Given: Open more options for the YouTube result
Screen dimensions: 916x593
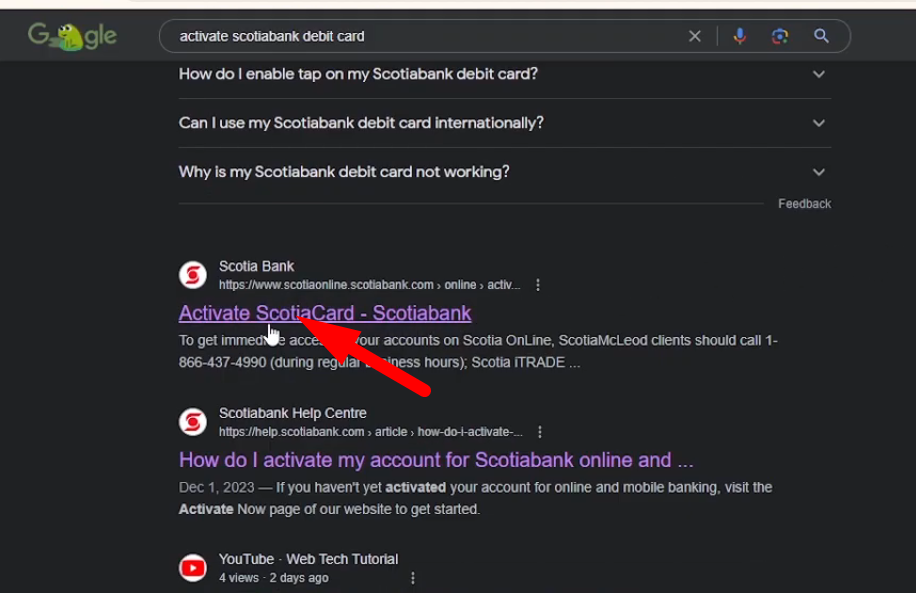Looking at the screenshot, I should [x=412, y=578].
